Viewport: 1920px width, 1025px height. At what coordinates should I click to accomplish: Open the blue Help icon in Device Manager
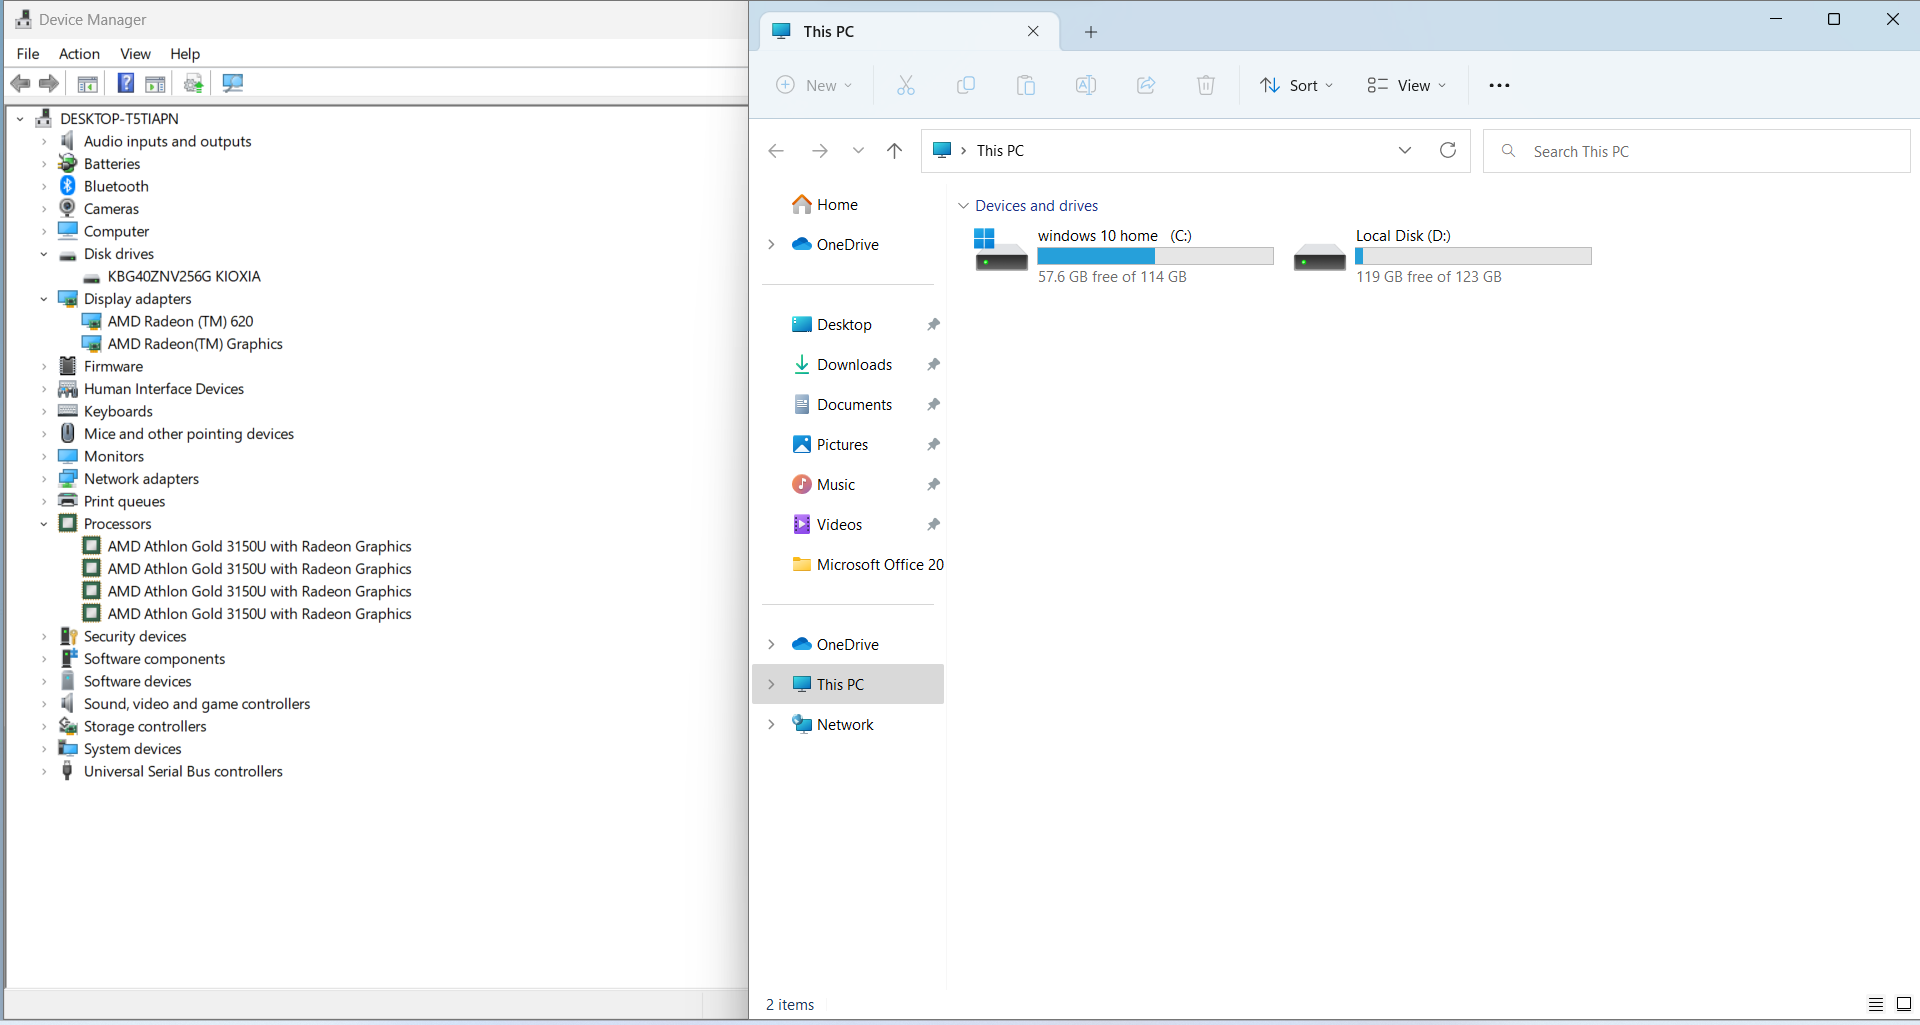click(x=126, y=83)
